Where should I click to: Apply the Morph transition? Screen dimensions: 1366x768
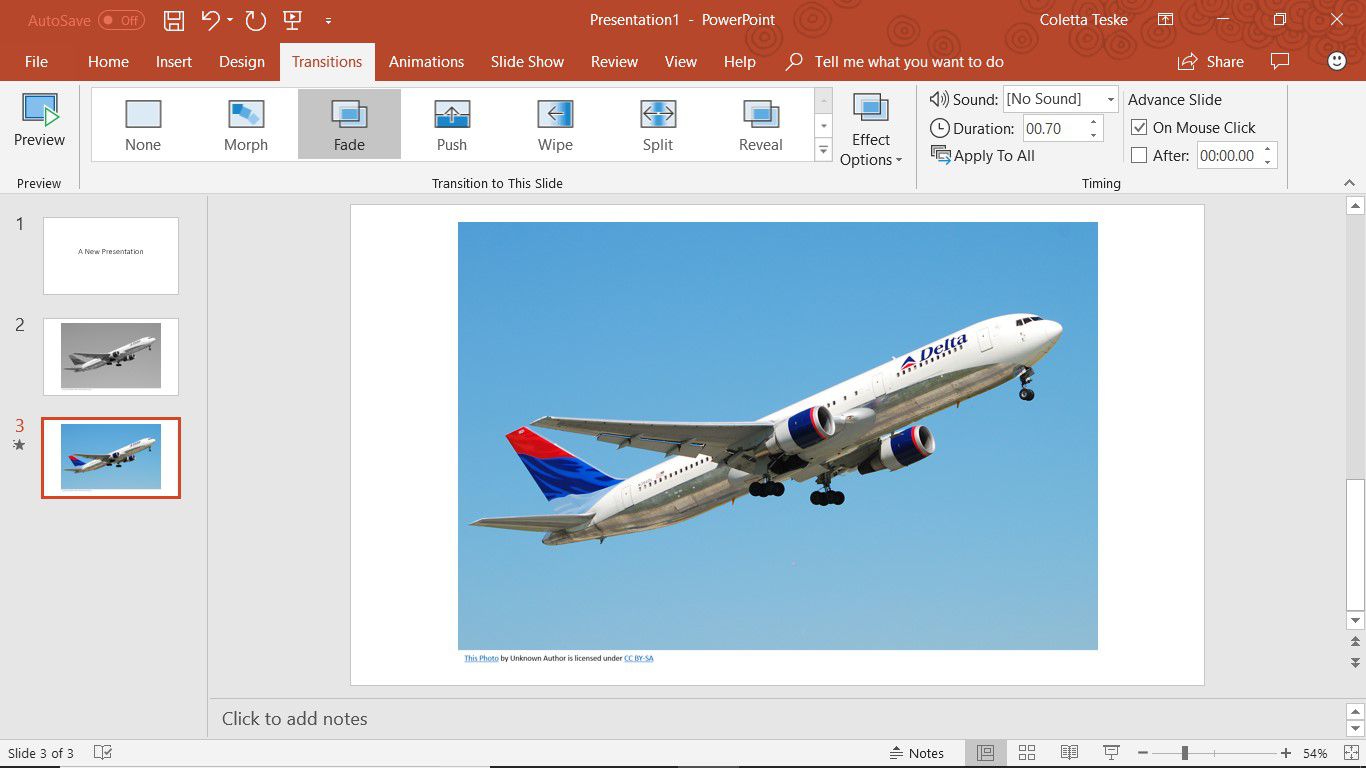coord(246,124)
